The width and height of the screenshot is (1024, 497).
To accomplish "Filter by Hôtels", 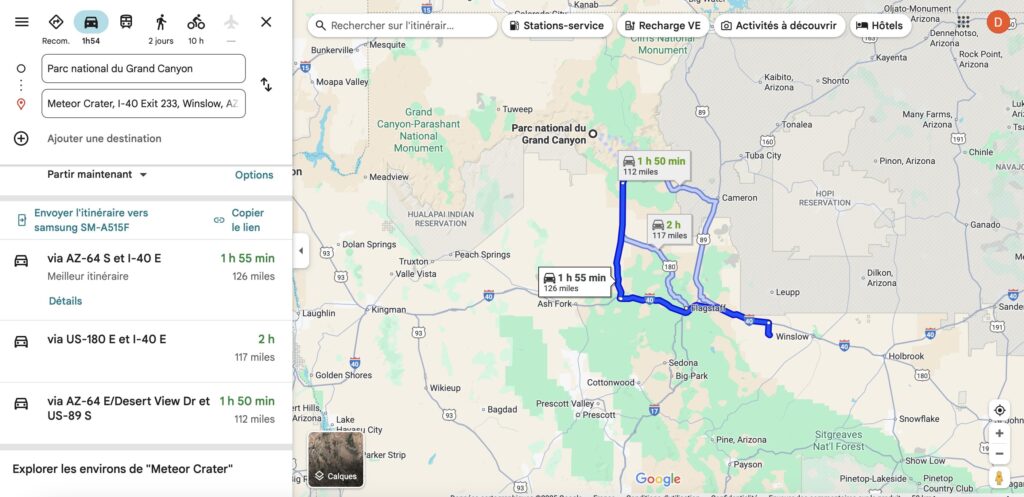I will (880, 25).
